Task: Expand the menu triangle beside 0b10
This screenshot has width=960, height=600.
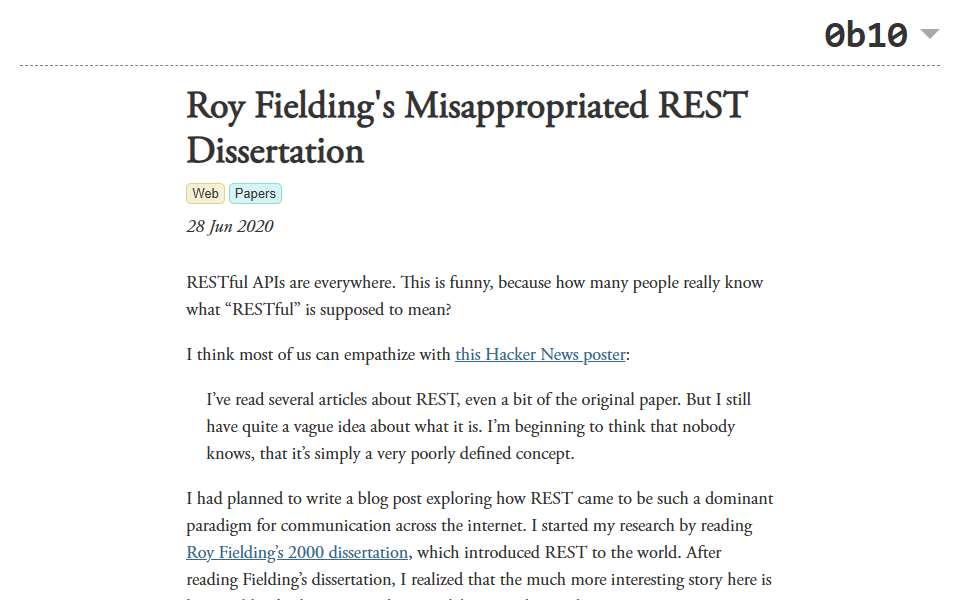Action: 929,34
